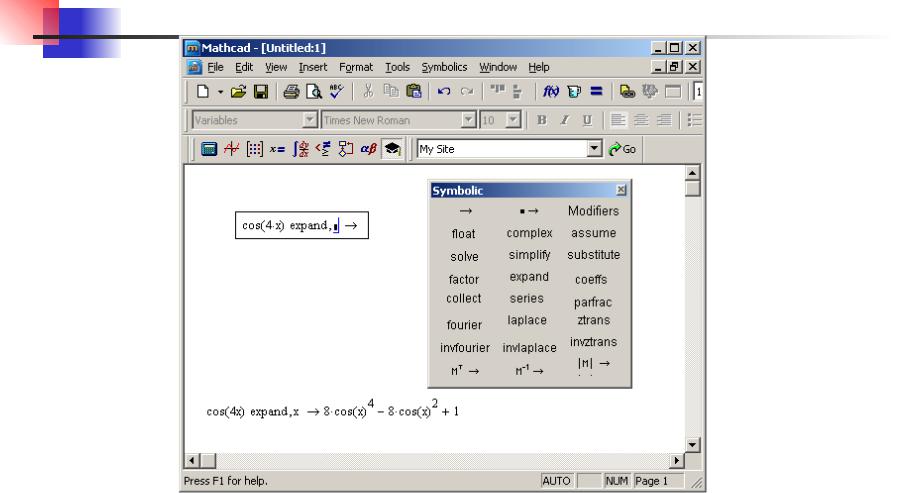Open the Edit menu
This screenshot has width=897, height=493.
pyautogui.click(x=244, y=67)
